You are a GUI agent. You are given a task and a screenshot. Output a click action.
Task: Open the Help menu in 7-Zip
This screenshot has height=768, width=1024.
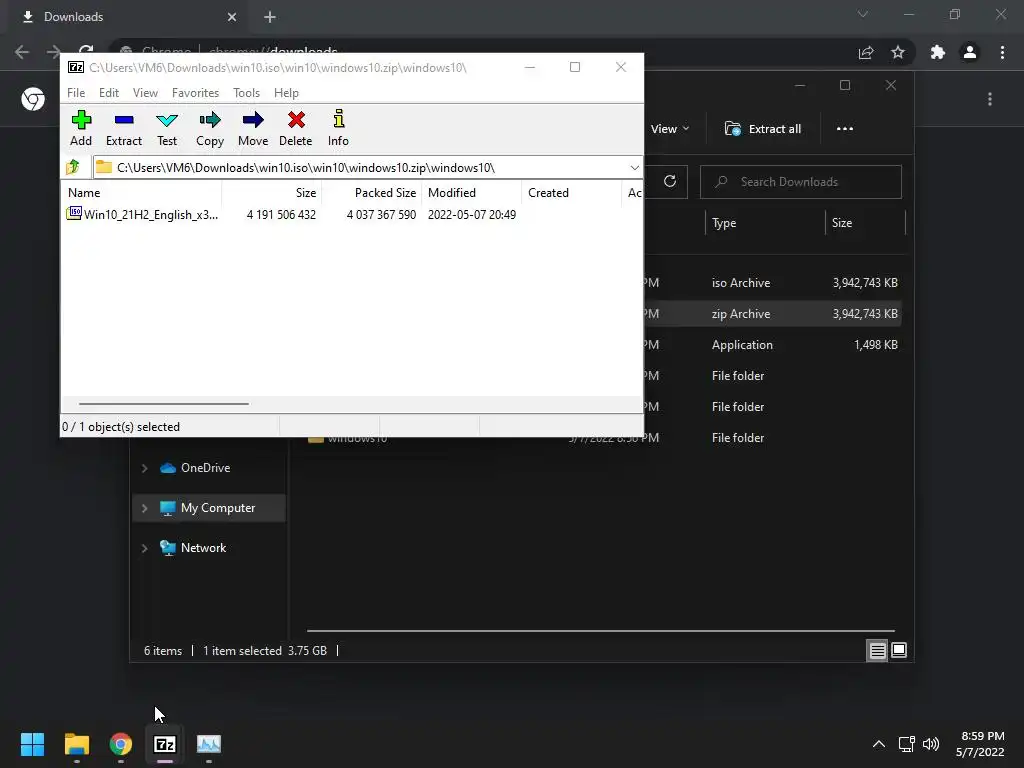click(286, 93)
